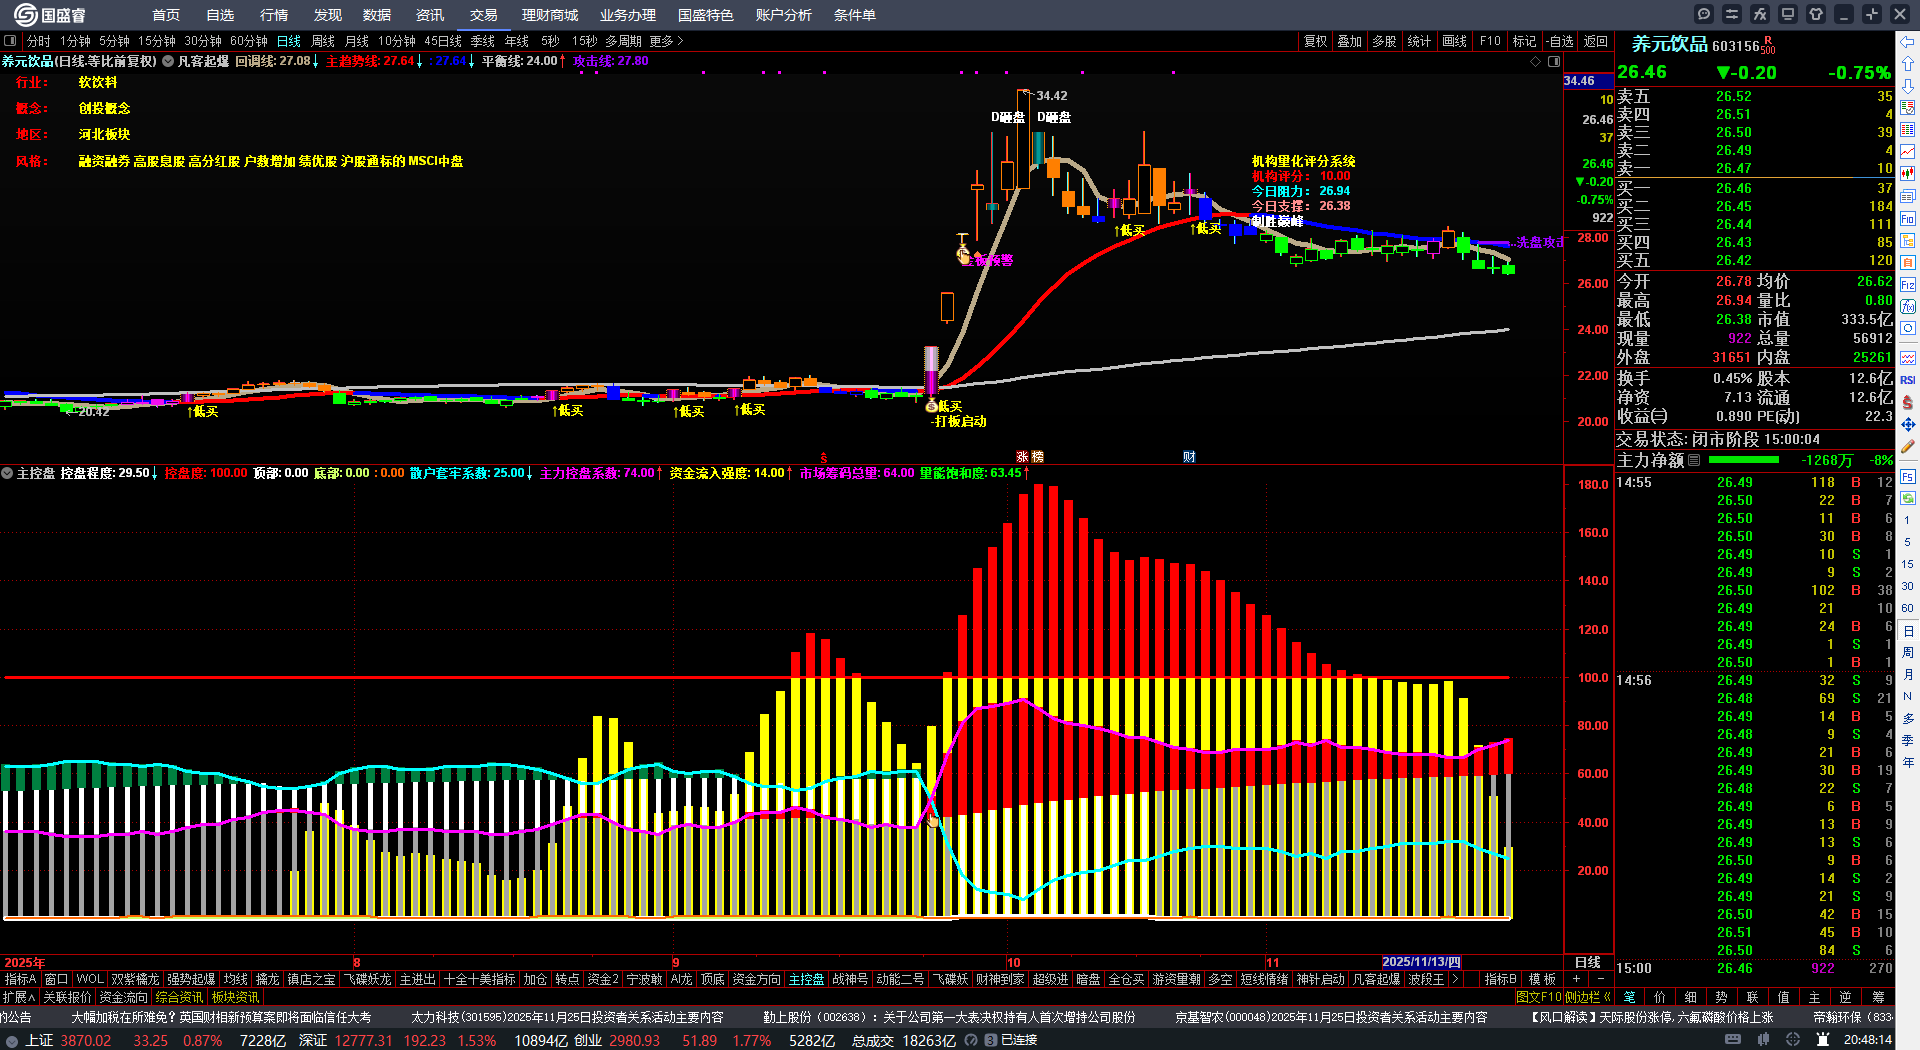Image resolution: width=1920 pixels, height=1050 pixels.
Task: Toggle 叠加 overlay mode
Action: pyautogui.click(x=1350, y=41)
